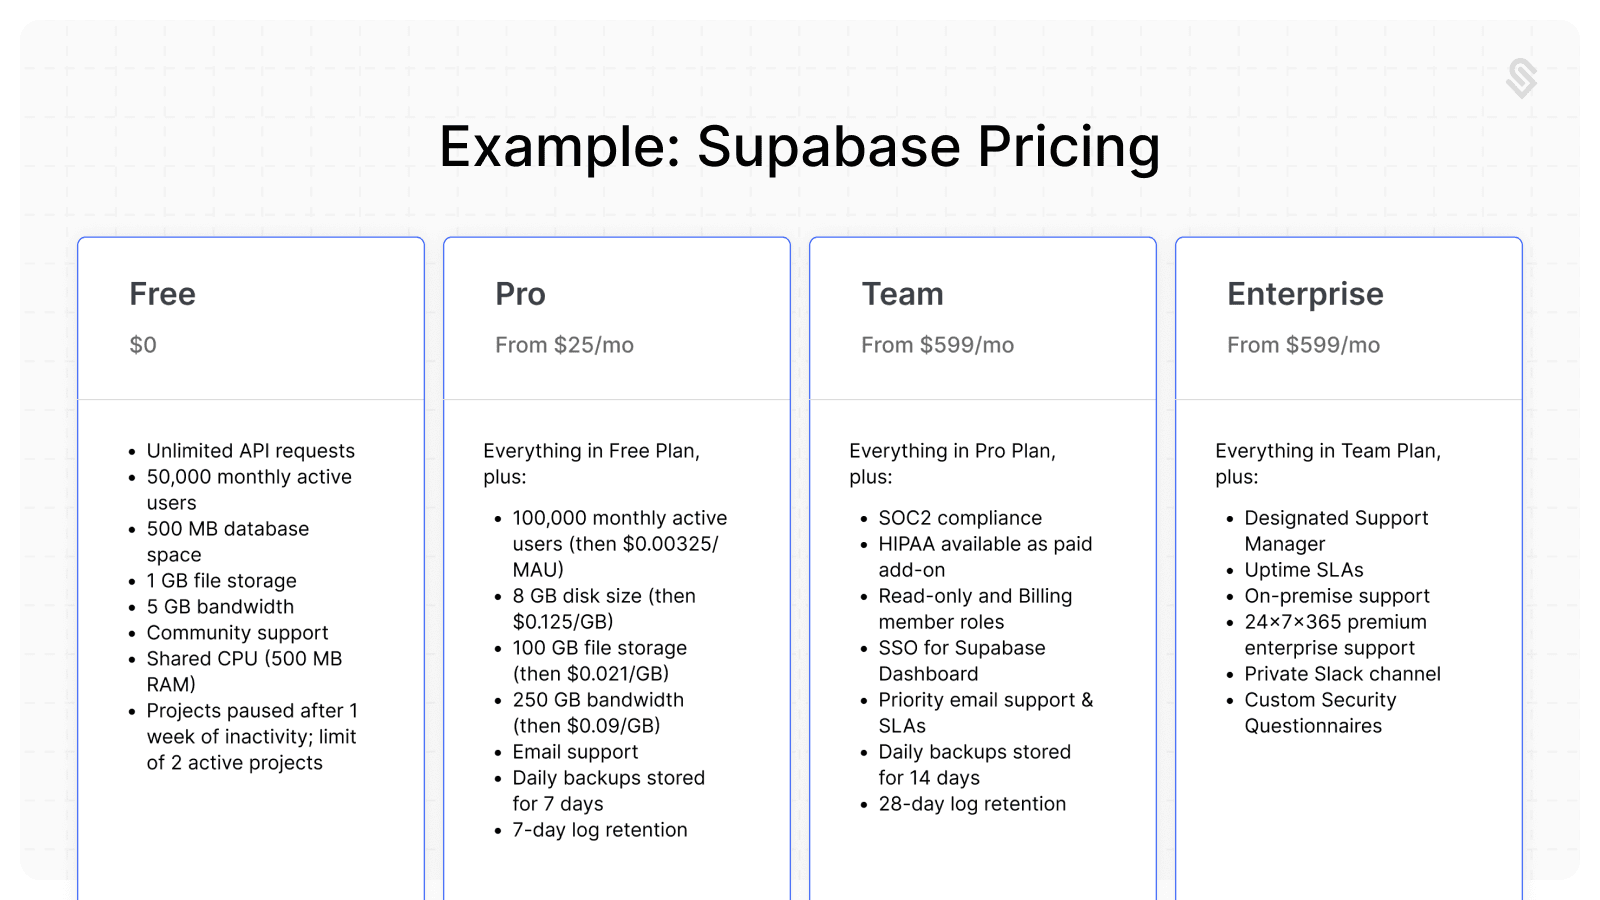
Task: Select the Pro plan heading
Action: pyautogui.click(x=520, y=294)
